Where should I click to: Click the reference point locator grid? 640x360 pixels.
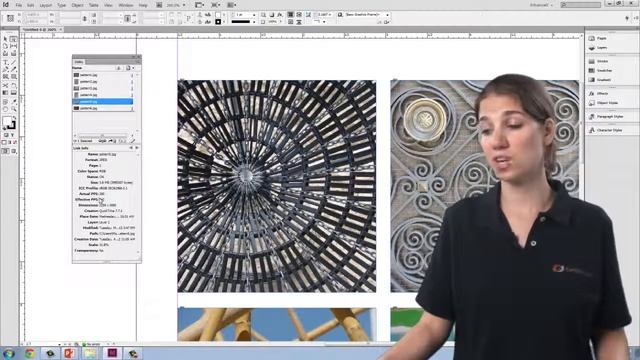pos(10,18)
